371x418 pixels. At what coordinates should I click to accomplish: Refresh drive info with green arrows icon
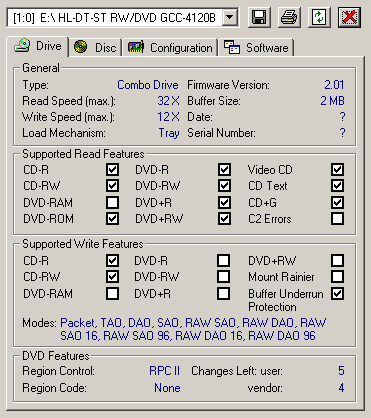(319, 17)
